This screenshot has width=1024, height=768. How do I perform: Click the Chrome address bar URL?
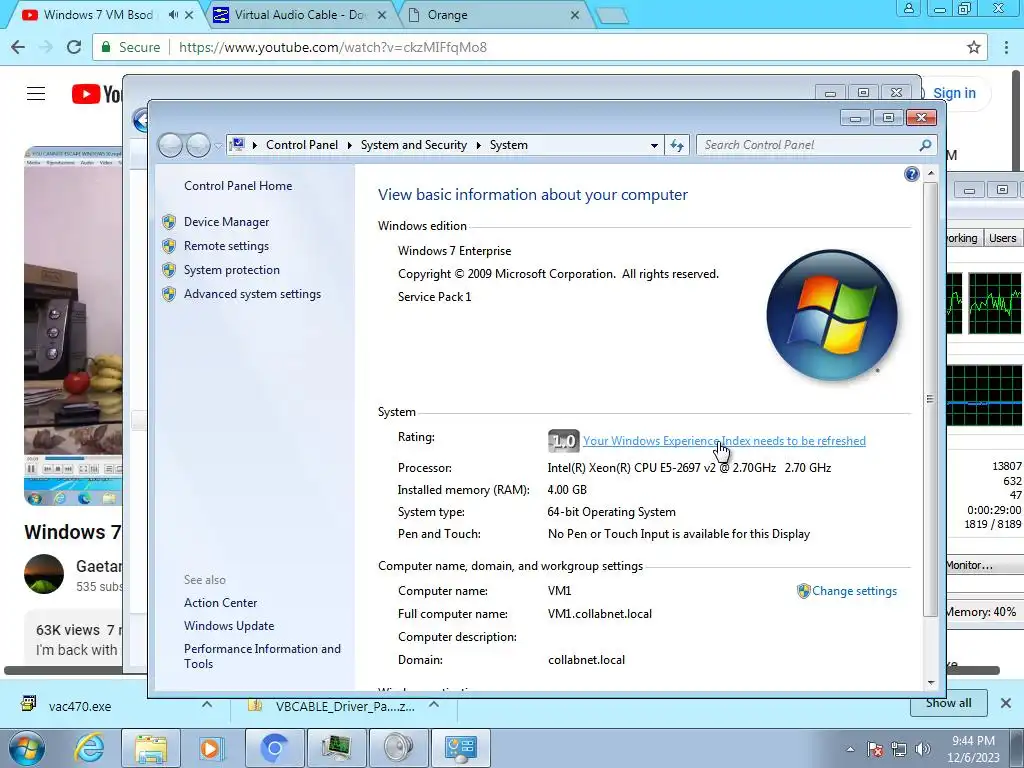click(332, 47)
